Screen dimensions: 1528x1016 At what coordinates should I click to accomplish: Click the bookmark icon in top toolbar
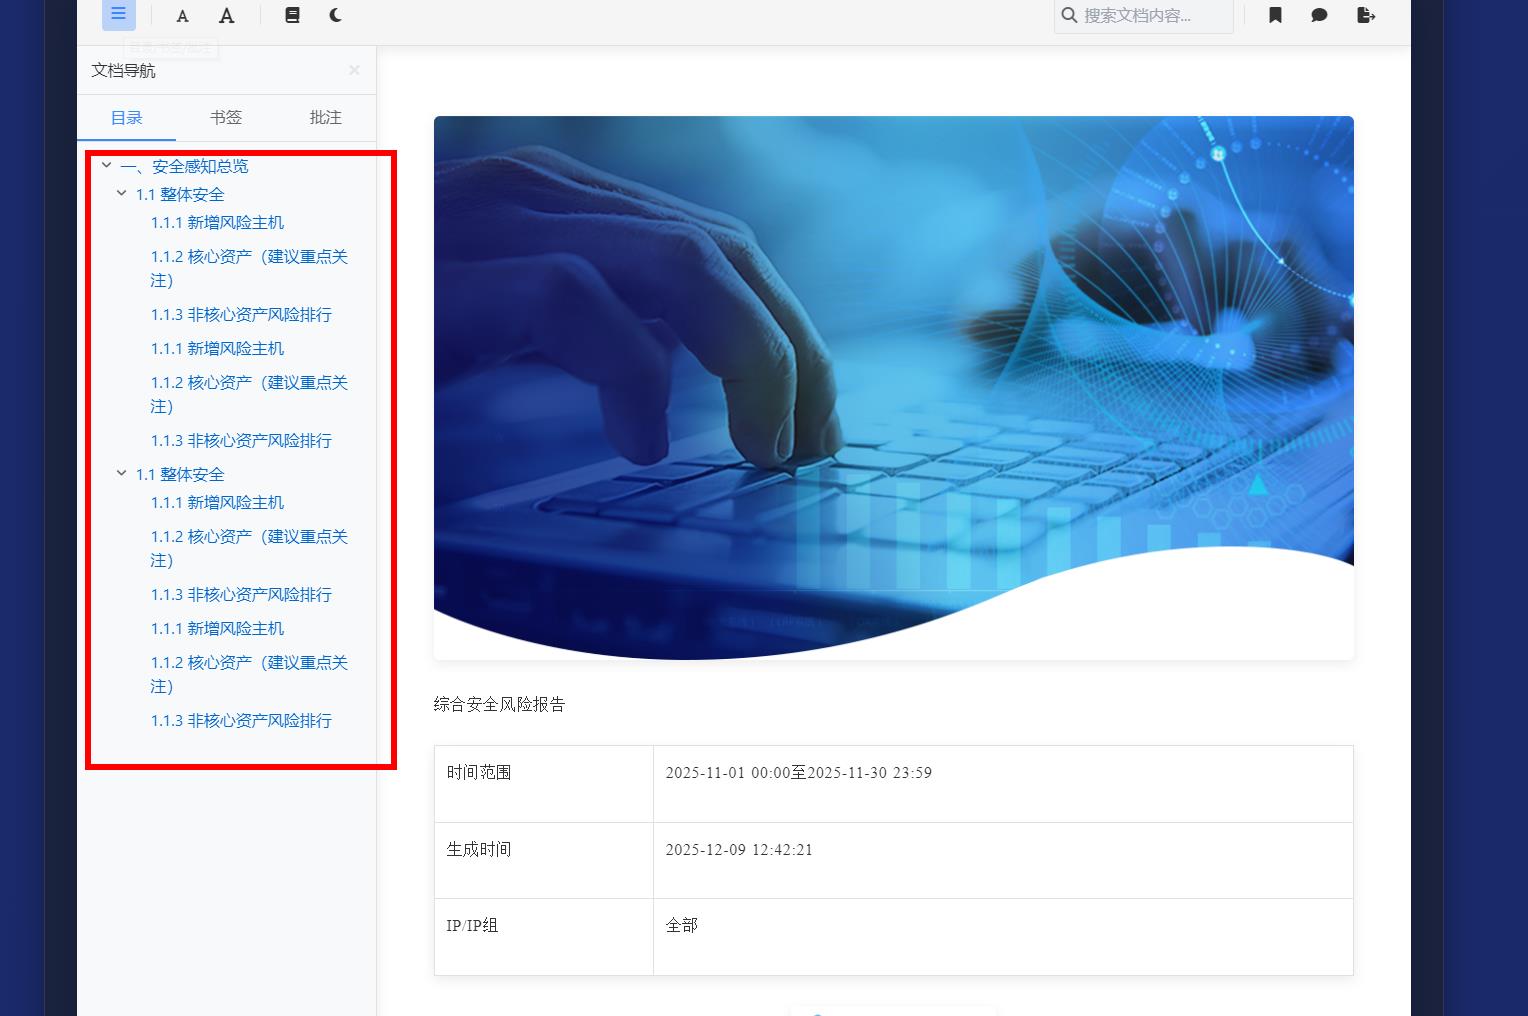pyautogui.click(x=1275, y=15)
